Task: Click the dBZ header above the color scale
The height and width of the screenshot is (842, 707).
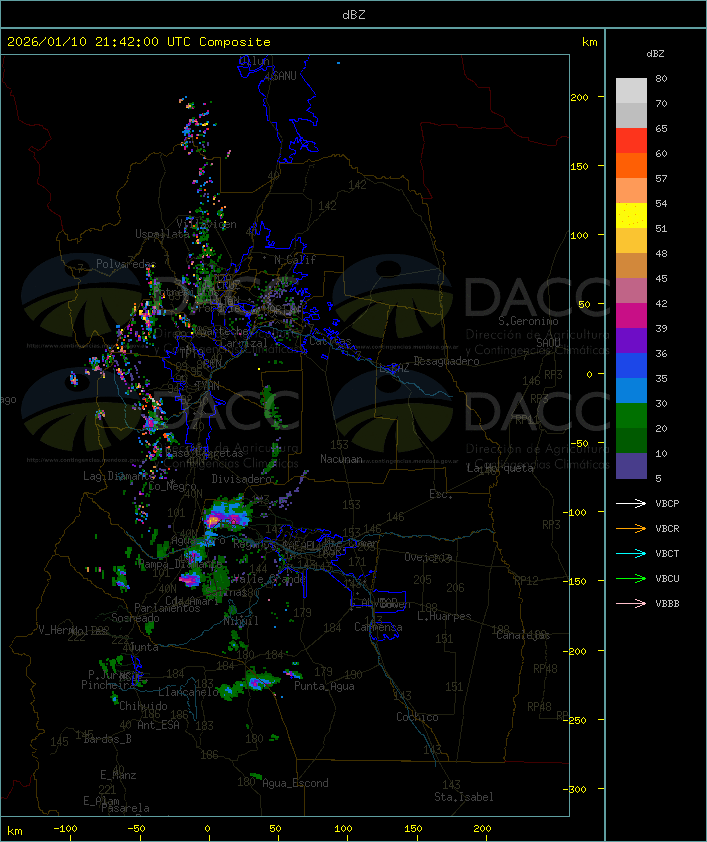Action: pyautogui.click(x=655, y=54)
